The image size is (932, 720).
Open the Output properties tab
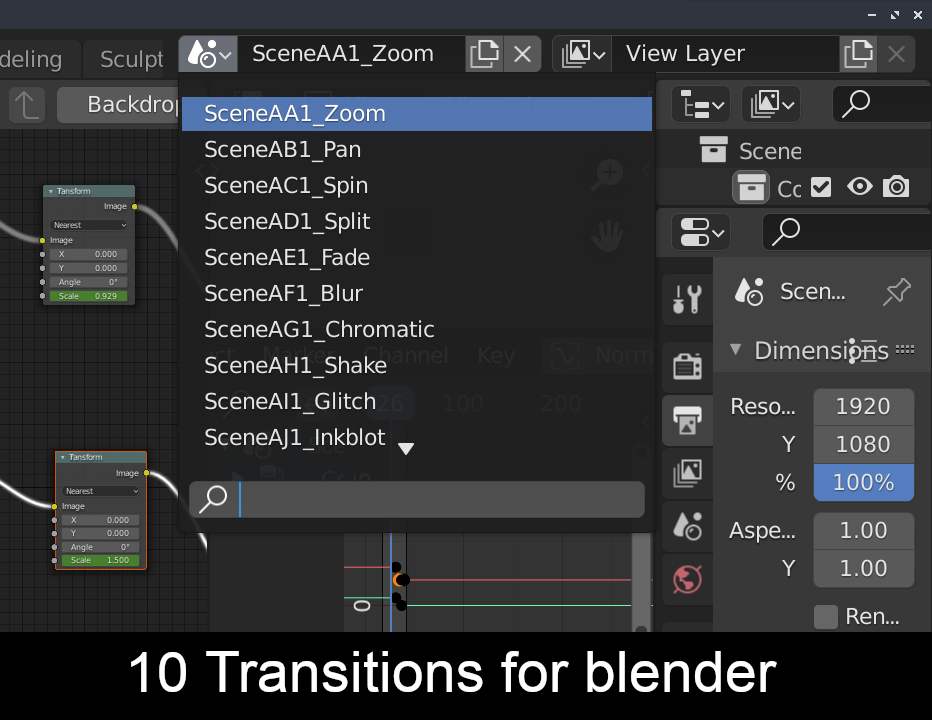click(688, 420)
